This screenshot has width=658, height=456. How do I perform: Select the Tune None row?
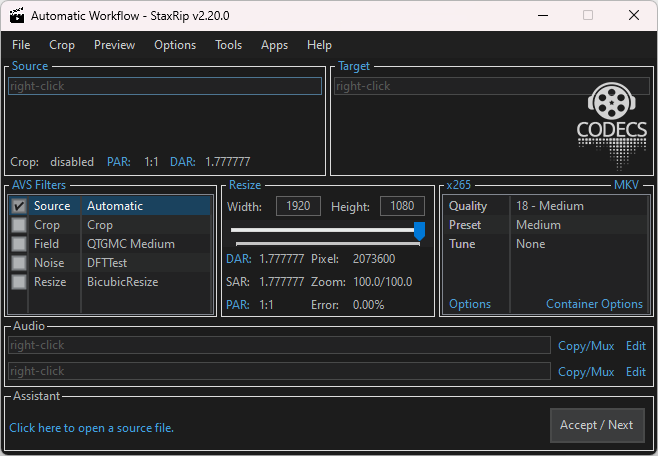click(x=546, y=244)
